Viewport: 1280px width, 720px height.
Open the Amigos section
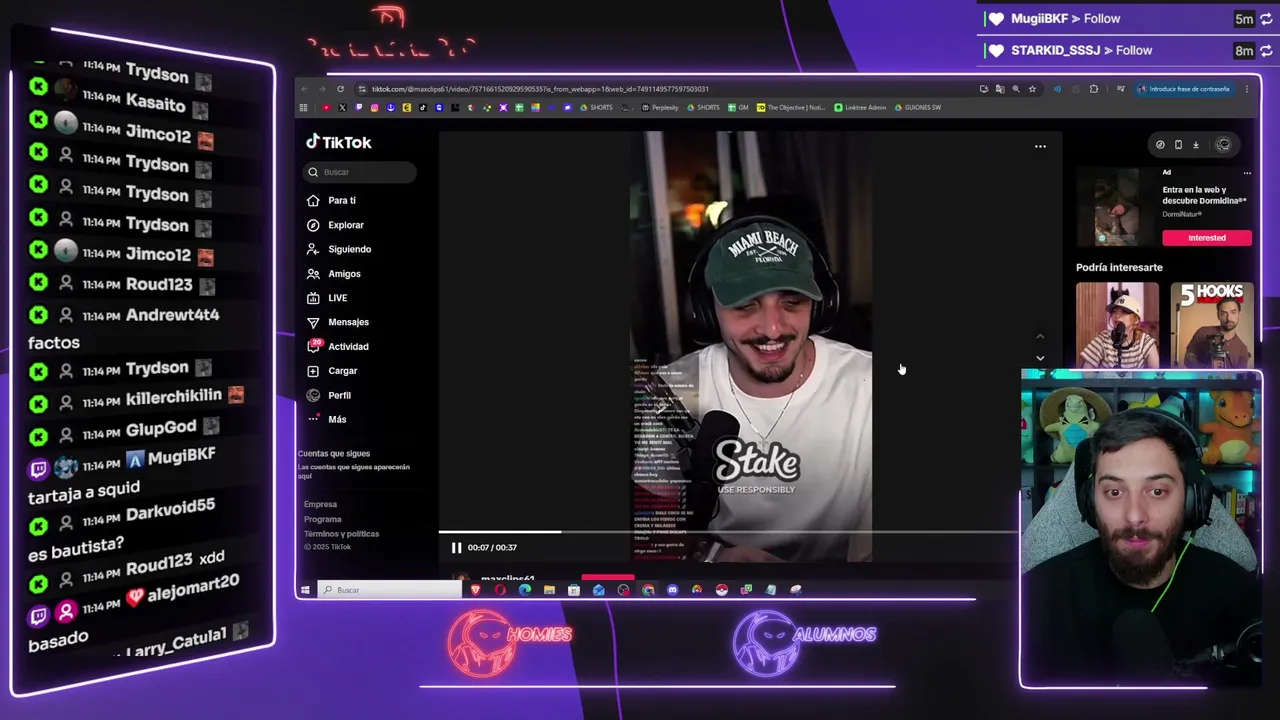pyautogui.click(x=334, y=273)
